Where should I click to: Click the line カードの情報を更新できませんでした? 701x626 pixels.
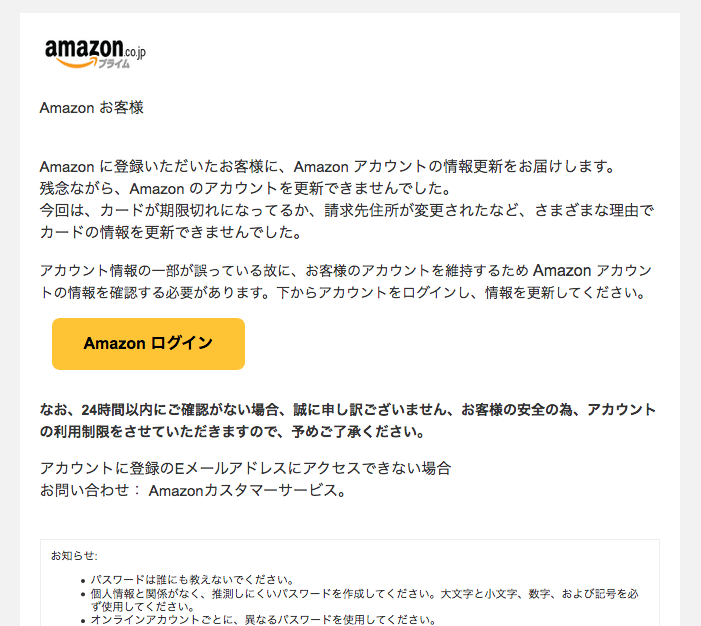(x=171, y=232)
